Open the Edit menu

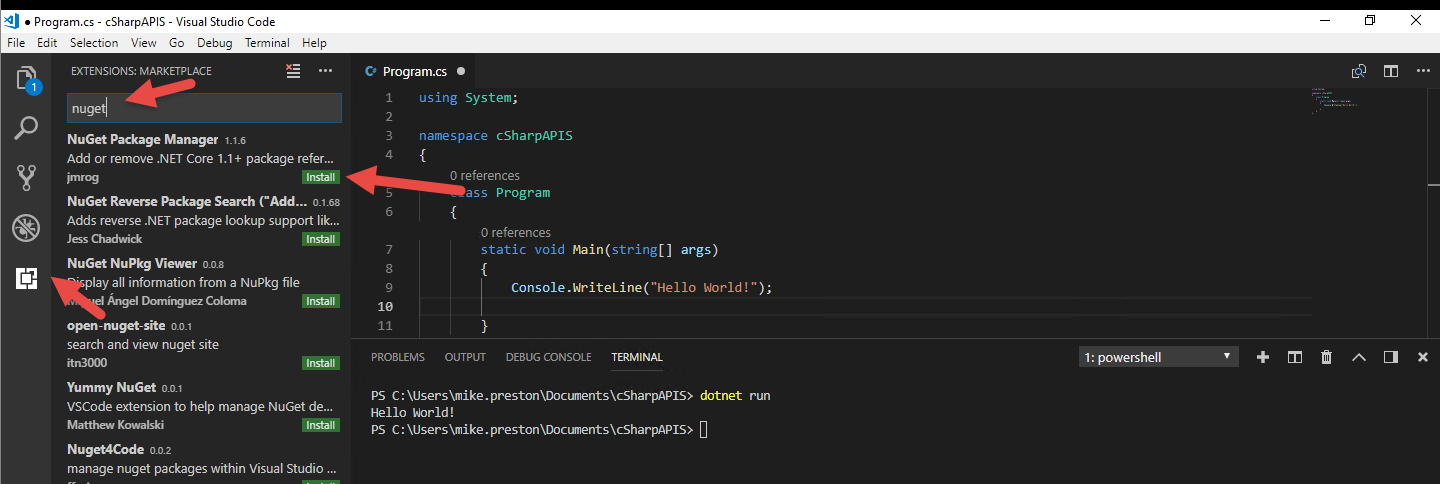[x=47, y=43]
